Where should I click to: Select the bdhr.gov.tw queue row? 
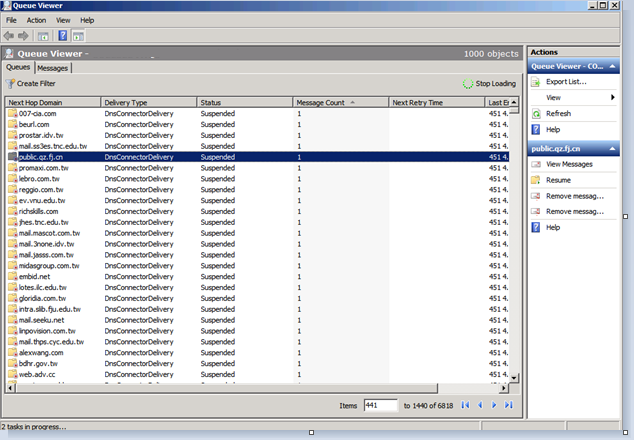(x=258, y=363)
